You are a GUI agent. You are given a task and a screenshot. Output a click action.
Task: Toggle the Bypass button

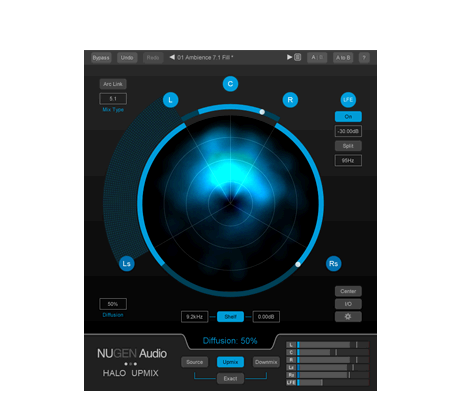[101, 58]
